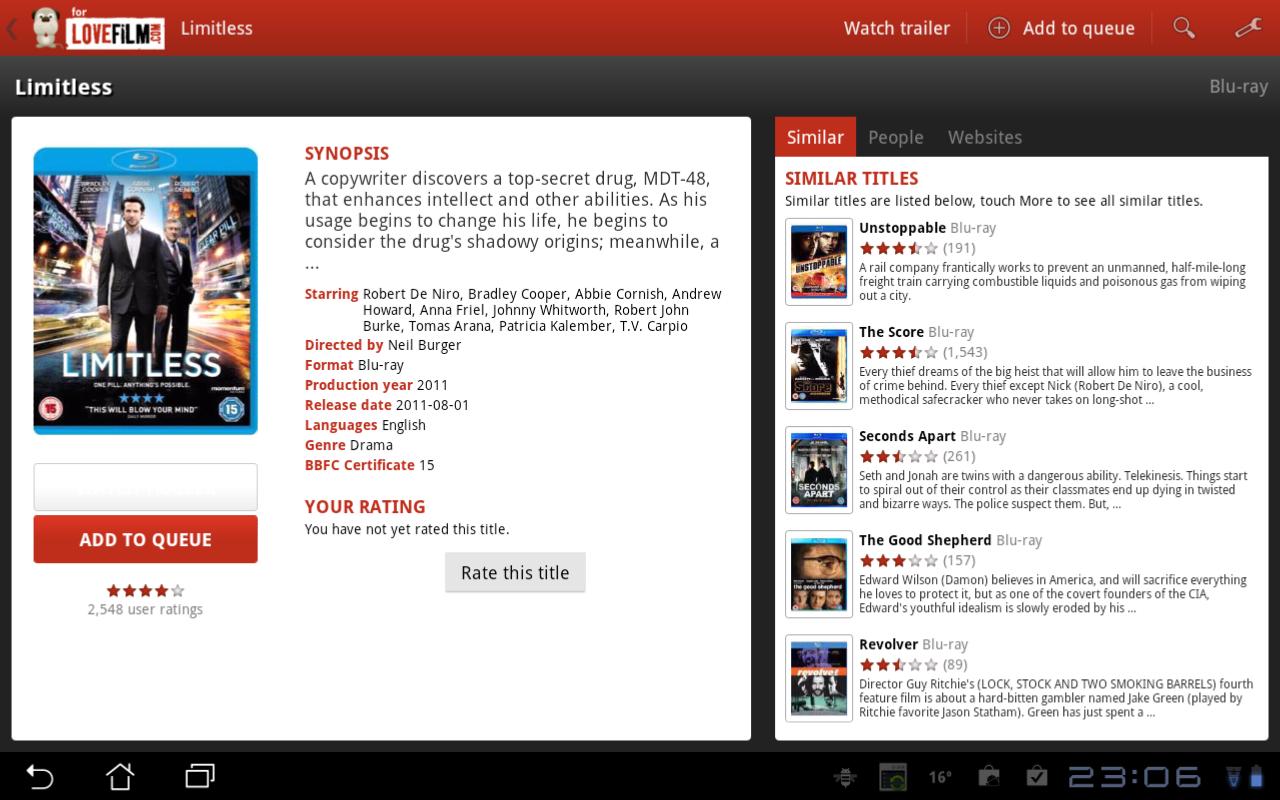The width and height of the screenshot is (1280, 800).
Task: Switch to the People tab
Action: (895, 137)
